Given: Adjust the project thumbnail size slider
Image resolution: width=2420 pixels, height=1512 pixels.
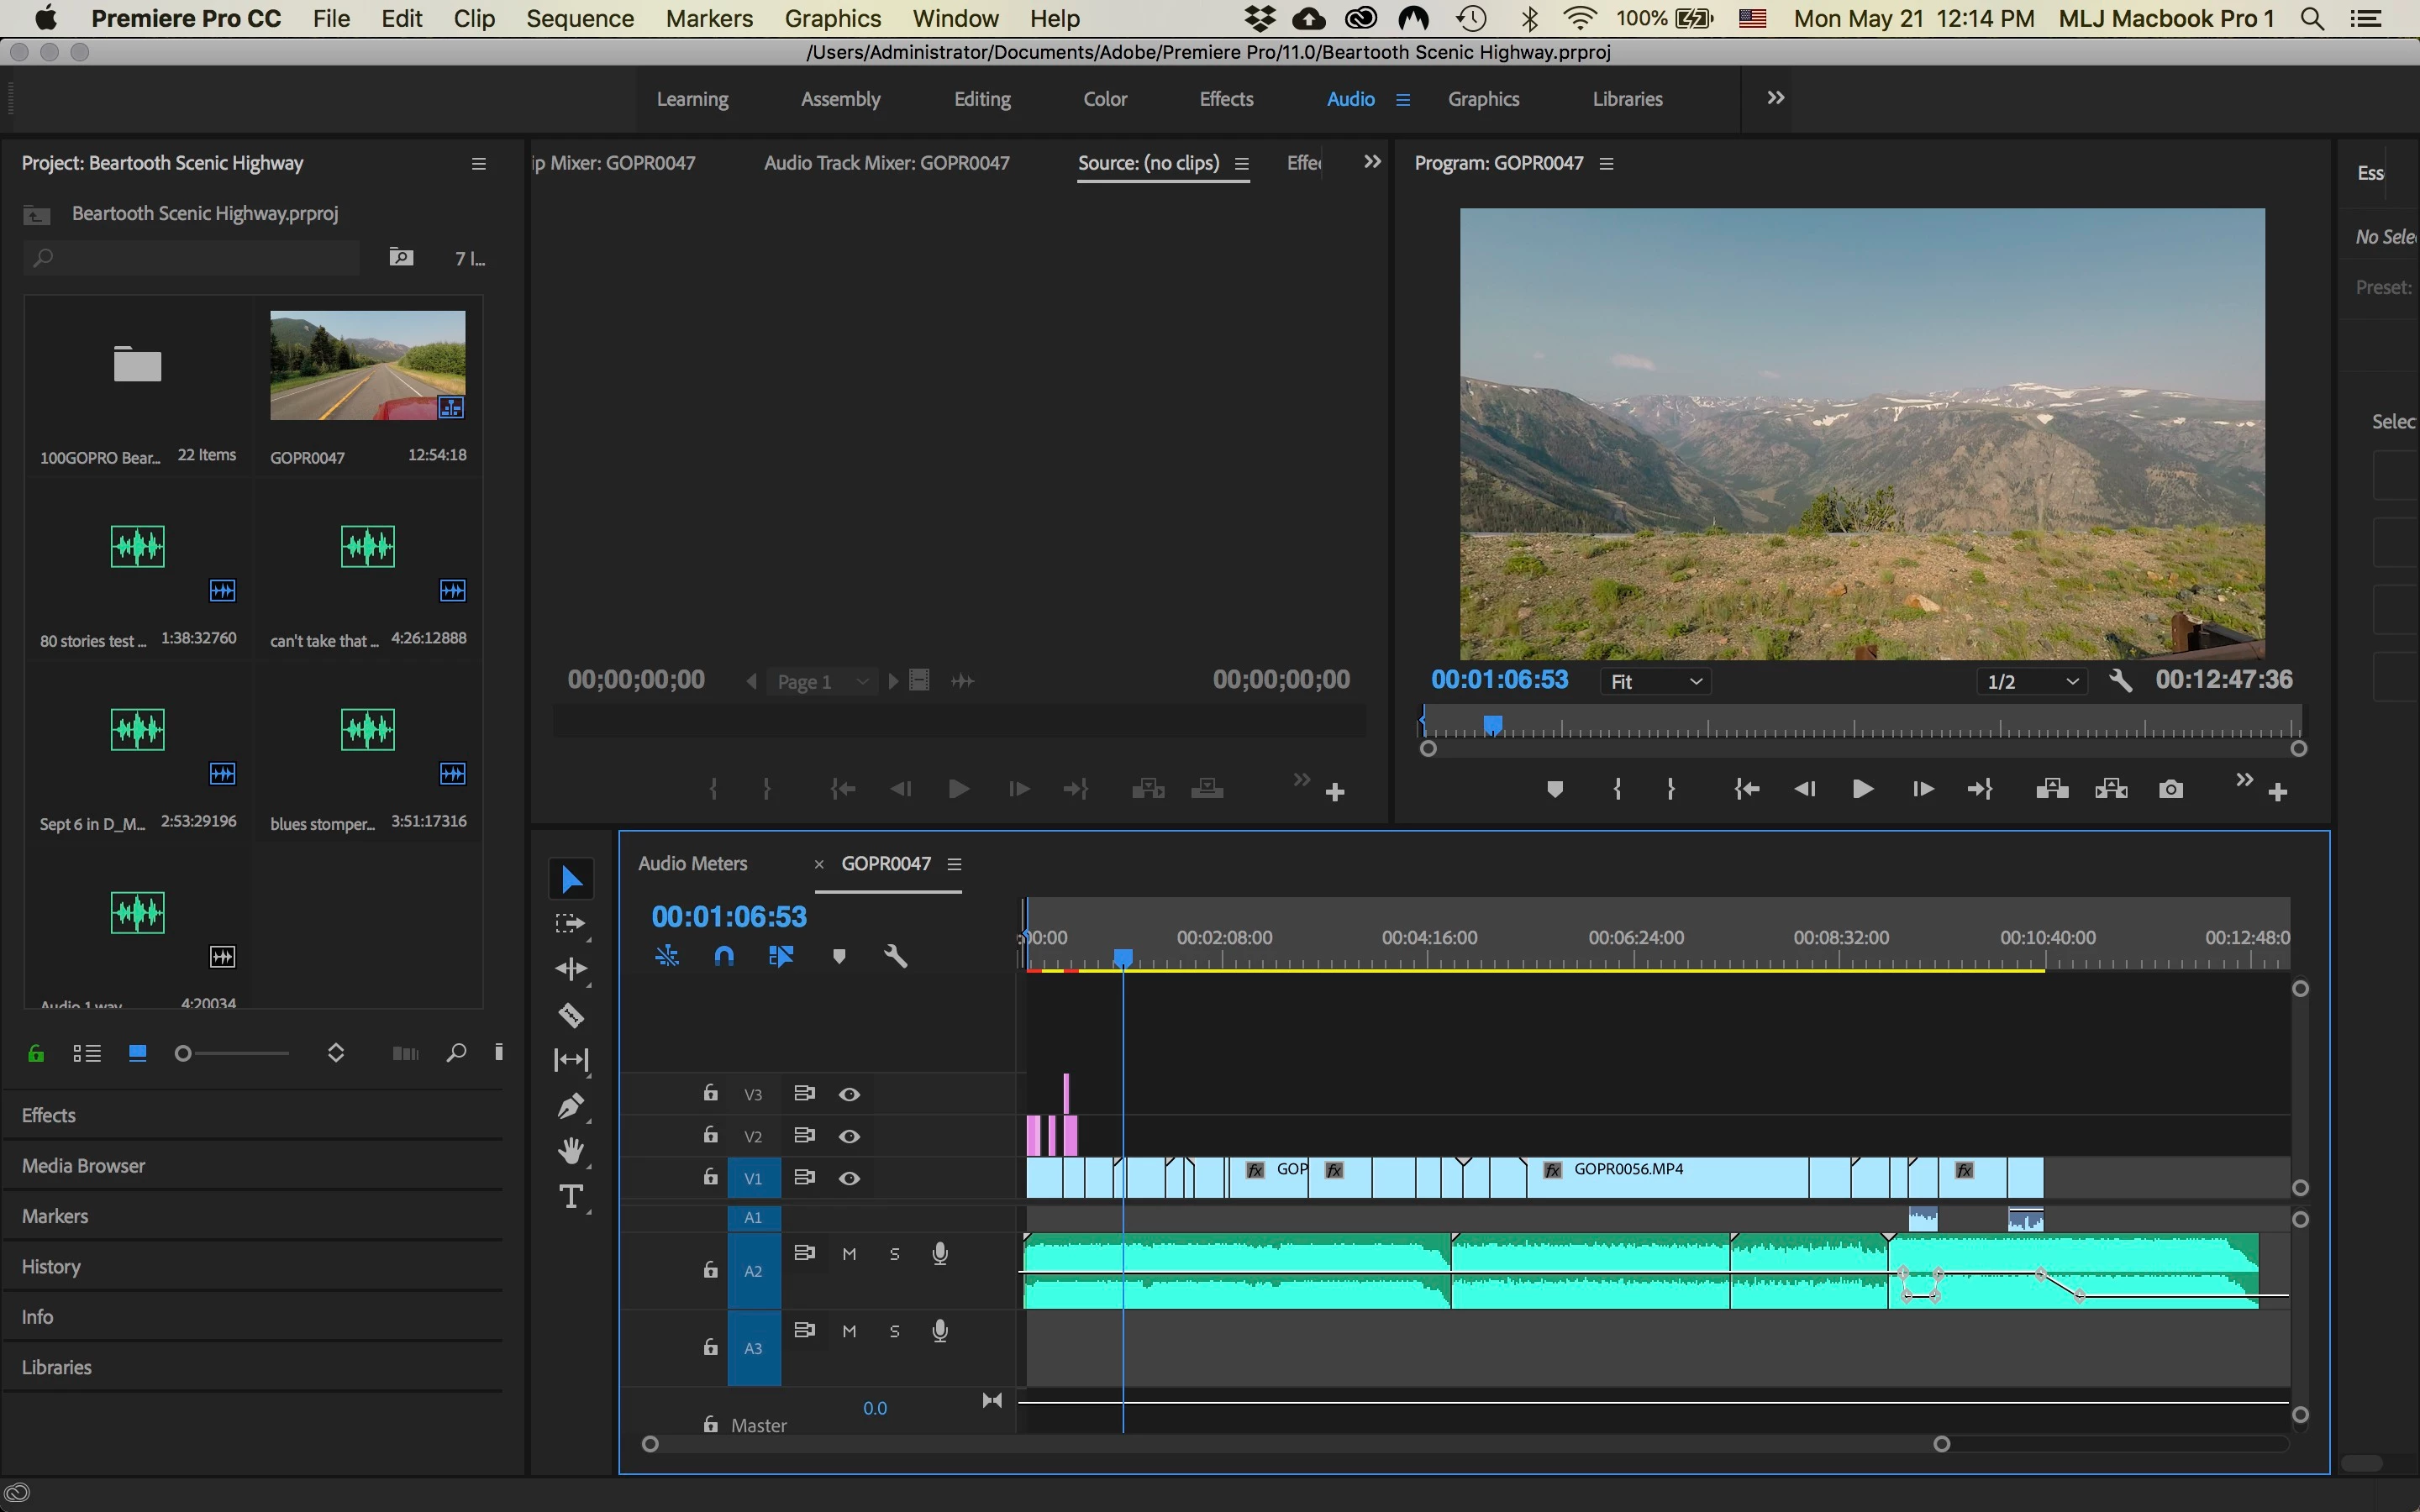Looking at the screenshot, I should coord(184,1053).
